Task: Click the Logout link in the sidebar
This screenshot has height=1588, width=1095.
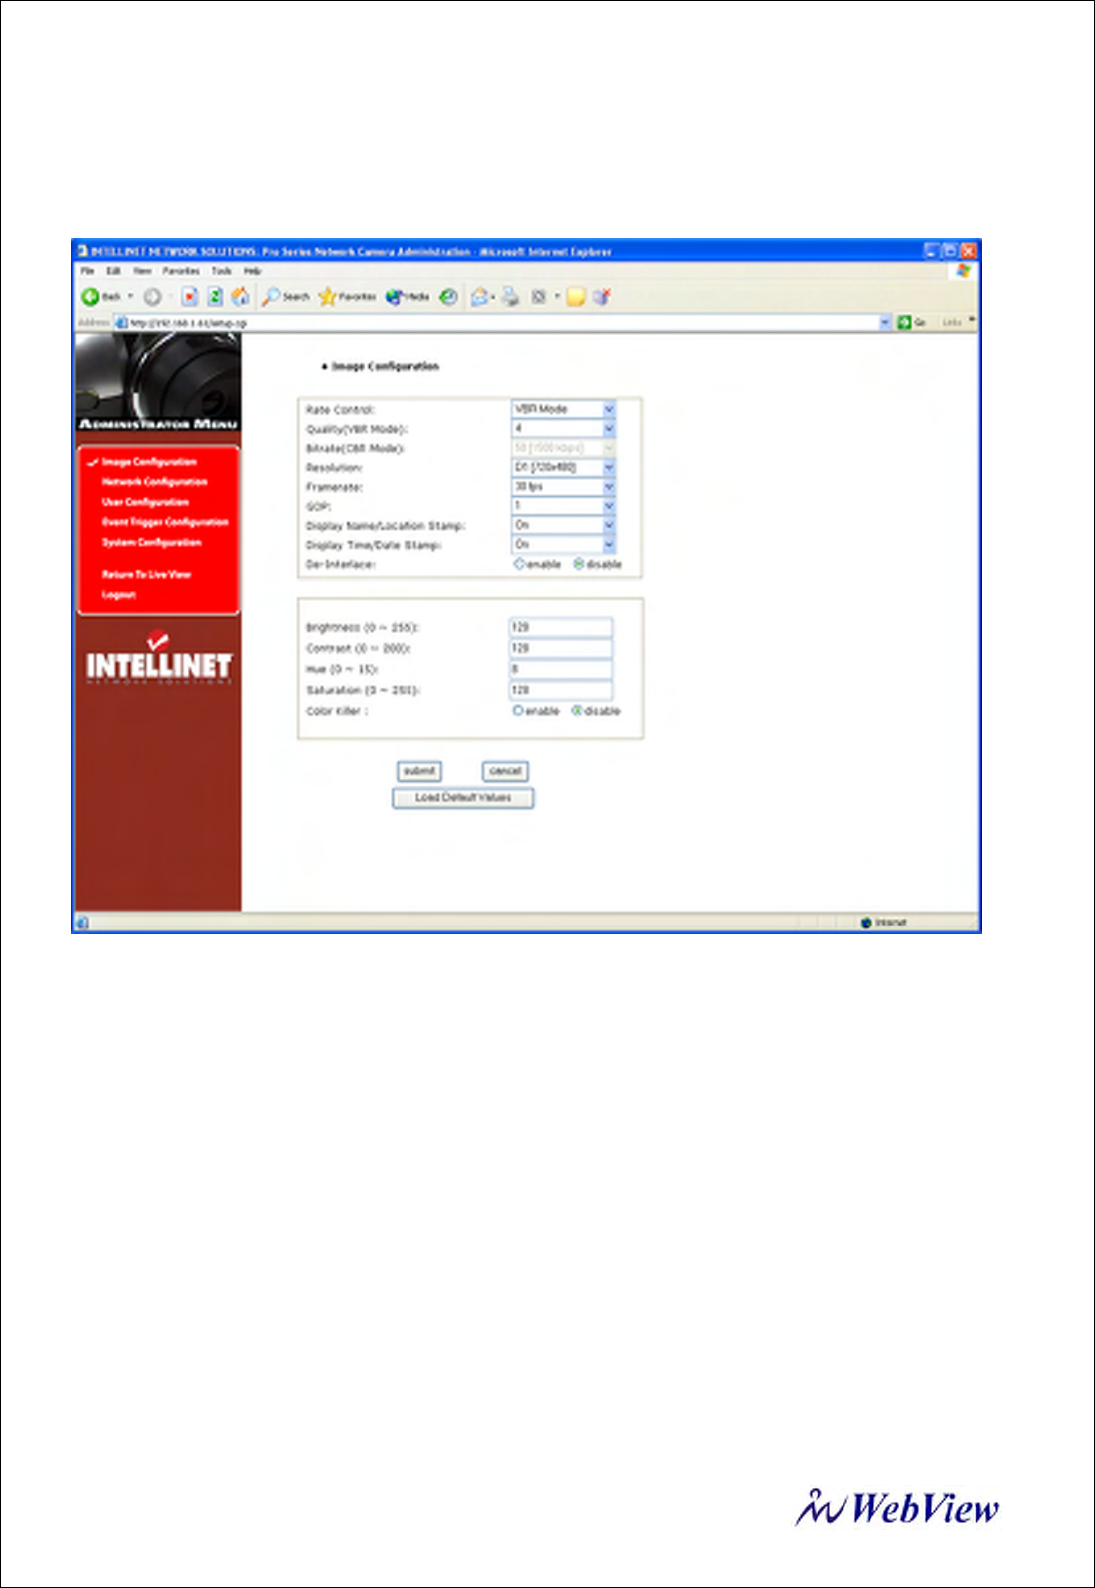Action: [118, 594]
